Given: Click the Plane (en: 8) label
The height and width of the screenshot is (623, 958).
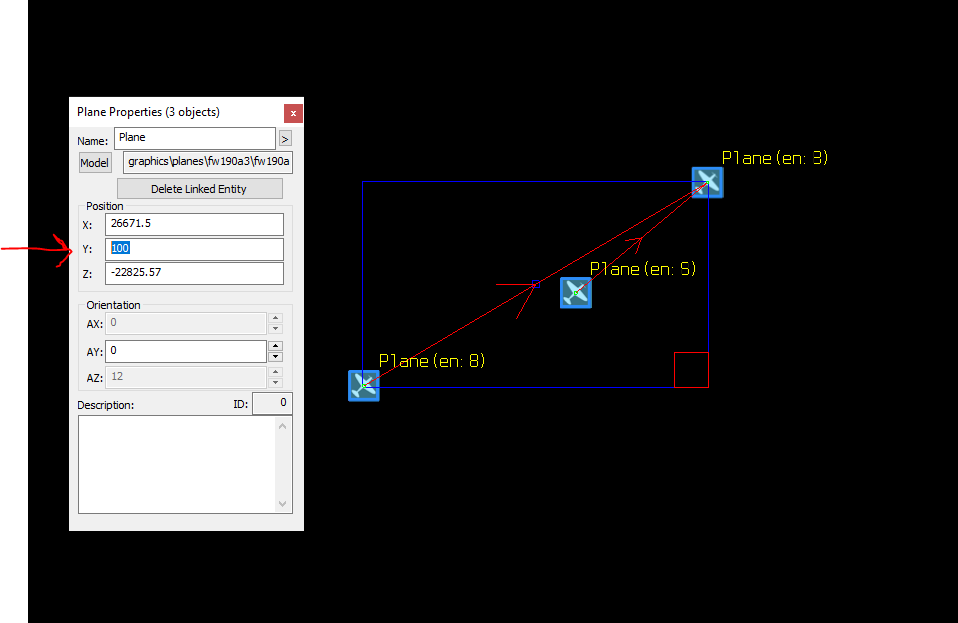Looking at the screenshot, I should click(x=432, y=361).
